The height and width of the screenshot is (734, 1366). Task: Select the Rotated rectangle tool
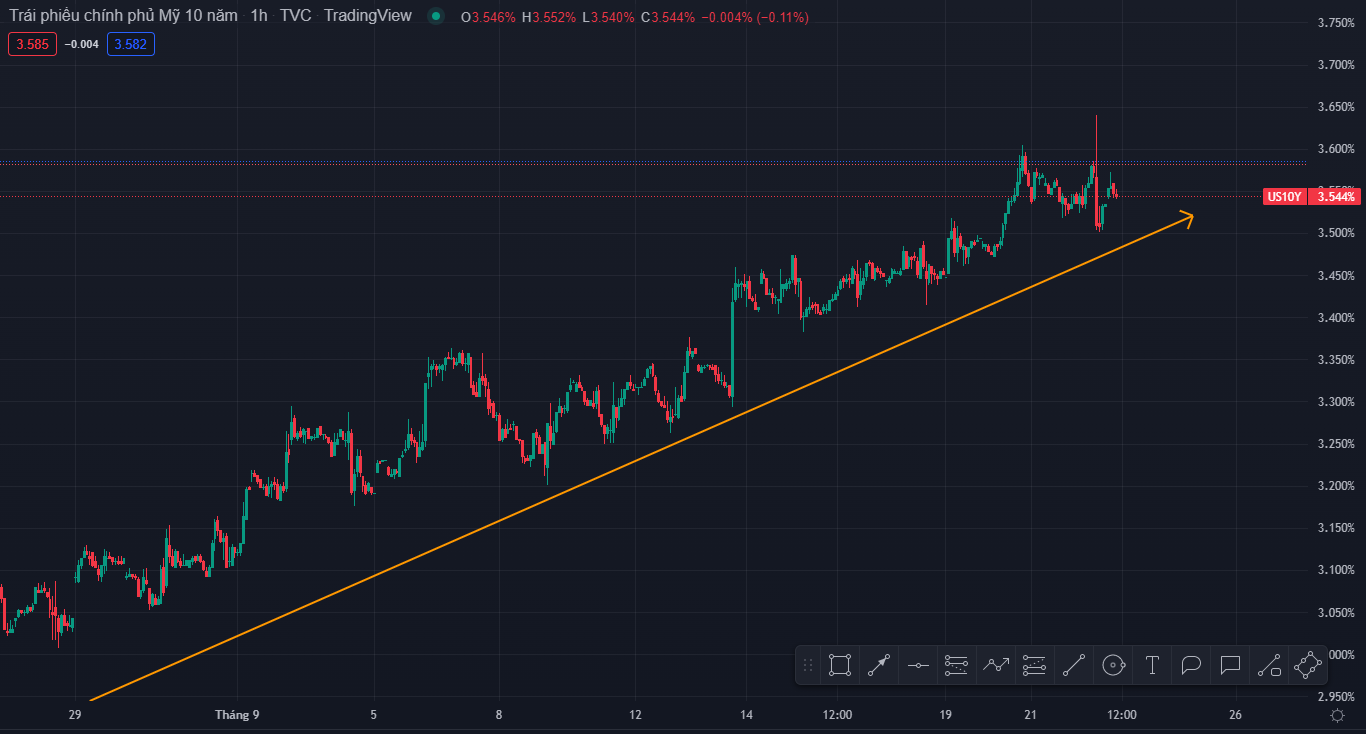pos(1308,665)
